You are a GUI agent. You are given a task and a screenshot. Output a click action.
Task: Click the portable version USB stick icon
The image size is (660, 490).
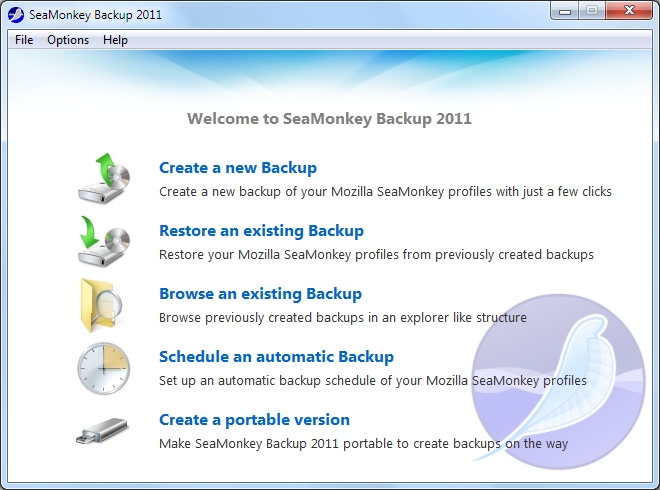click(x=102, y=431)
